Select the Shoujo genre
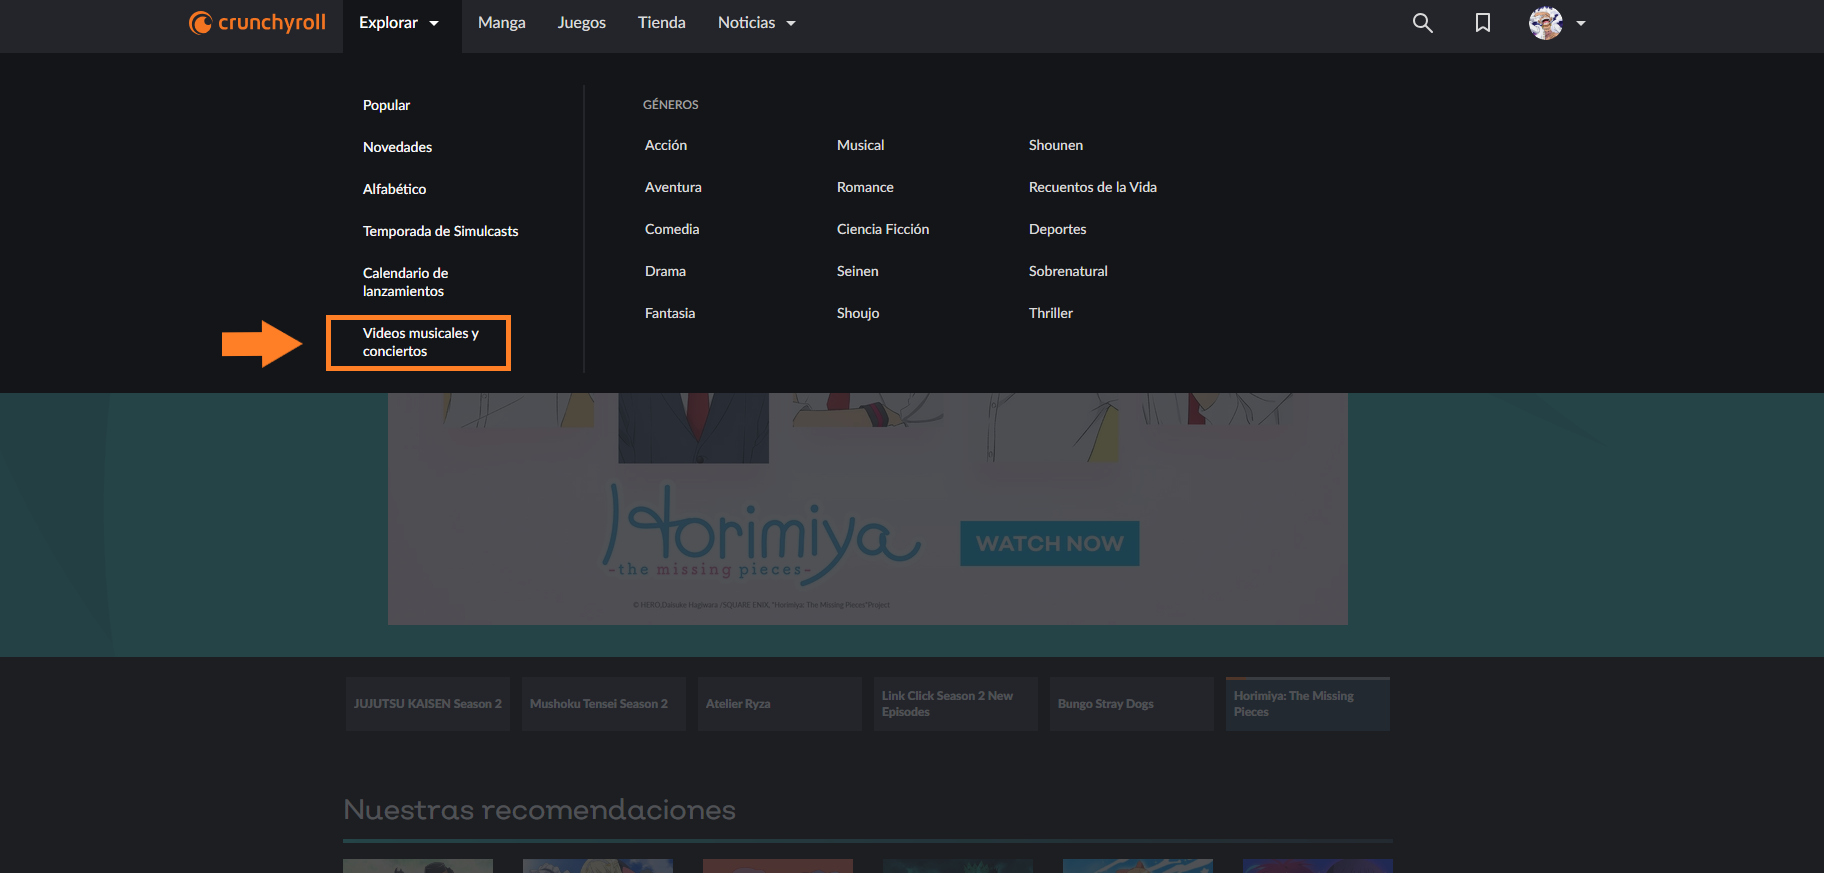The width and height of the screenshot is (1824, 873). [858, 313]
